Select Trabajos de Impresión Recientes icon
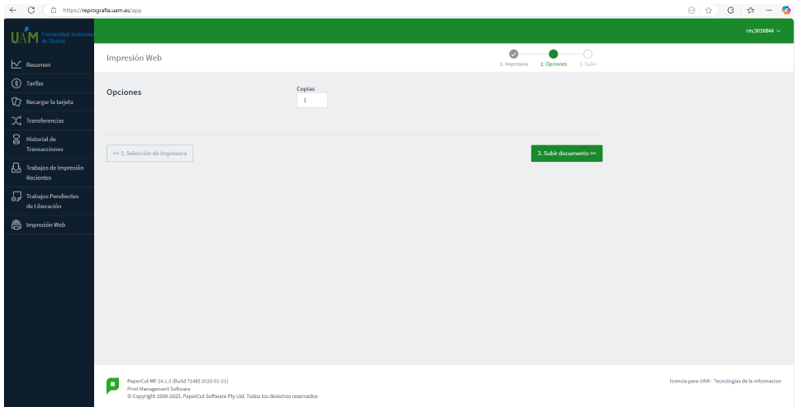798x407 pixels. tap(16, 168)
